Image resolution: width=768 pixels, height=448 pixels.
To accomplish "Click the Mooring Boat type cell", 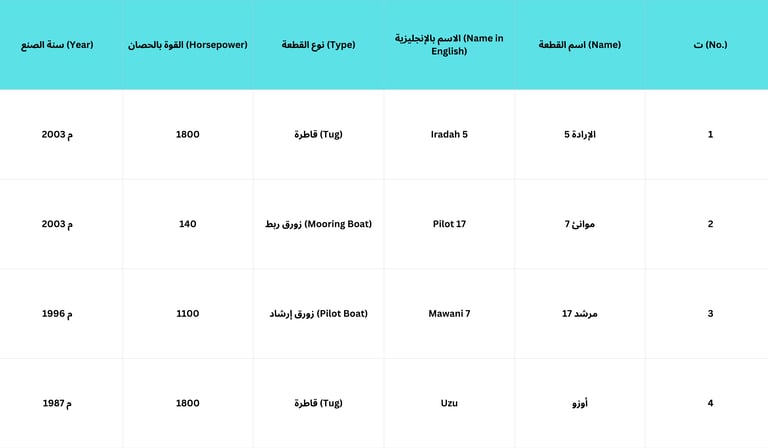I will click(x=318, y=224).
